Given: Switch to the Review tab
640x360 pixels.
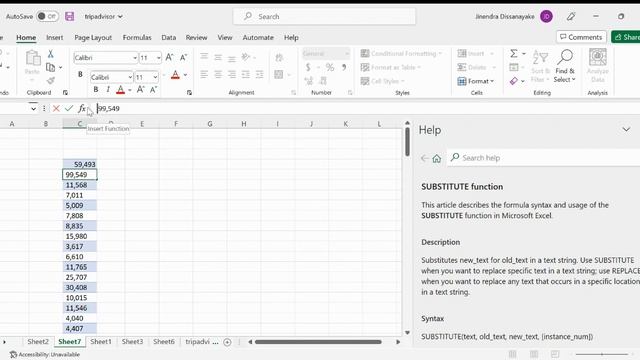Looking at the screenshot, I should click(196, 38).
